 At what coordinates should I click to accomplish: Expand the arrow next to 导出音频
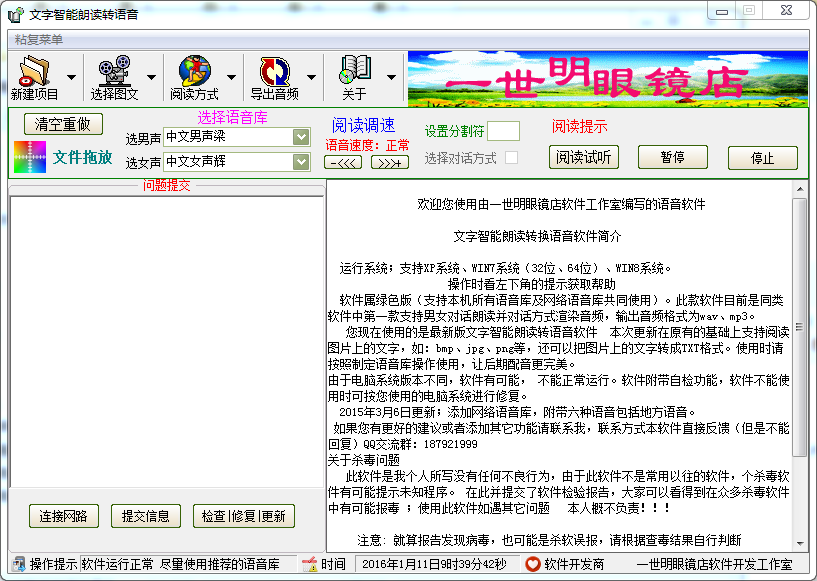(311, 77)
